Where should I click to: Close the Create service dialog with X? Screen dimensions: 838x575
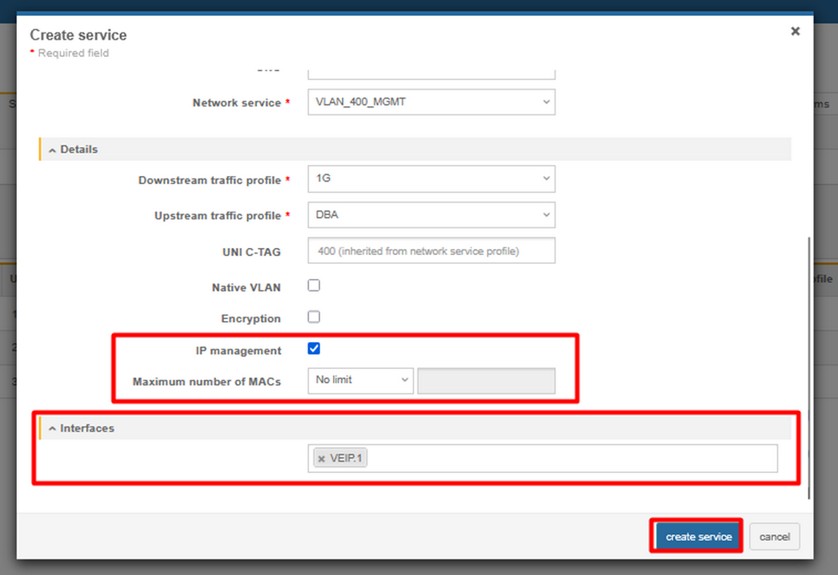[795, 32]
